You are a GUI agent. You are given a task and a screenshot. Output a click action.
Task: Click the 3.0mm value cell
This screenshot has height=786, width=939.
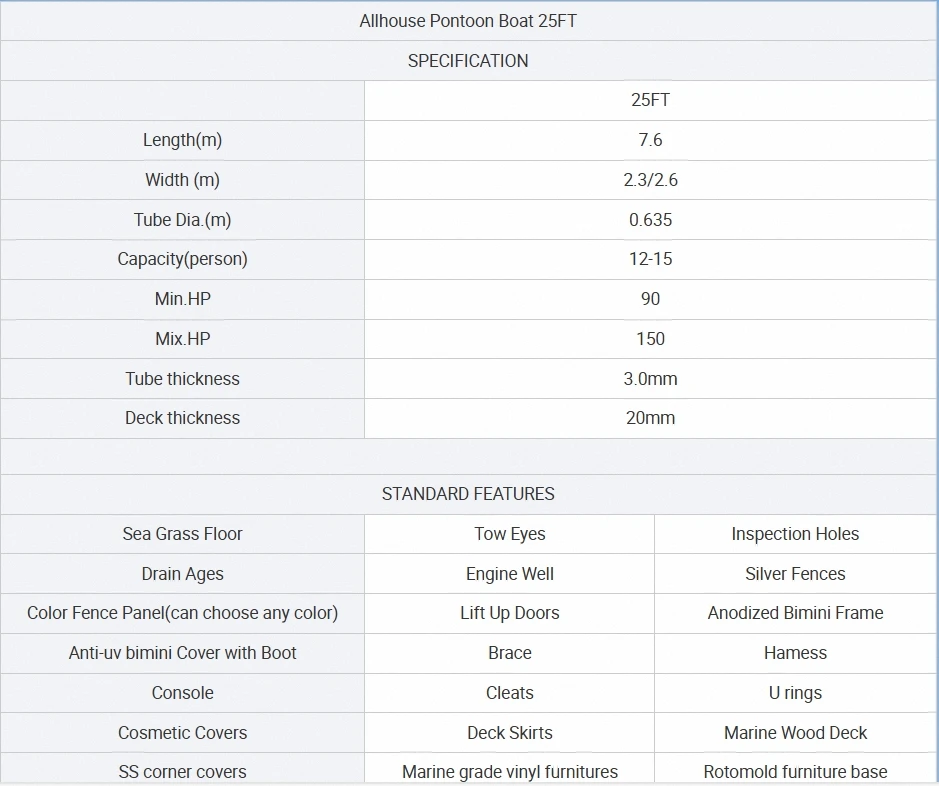click(650, 379)
